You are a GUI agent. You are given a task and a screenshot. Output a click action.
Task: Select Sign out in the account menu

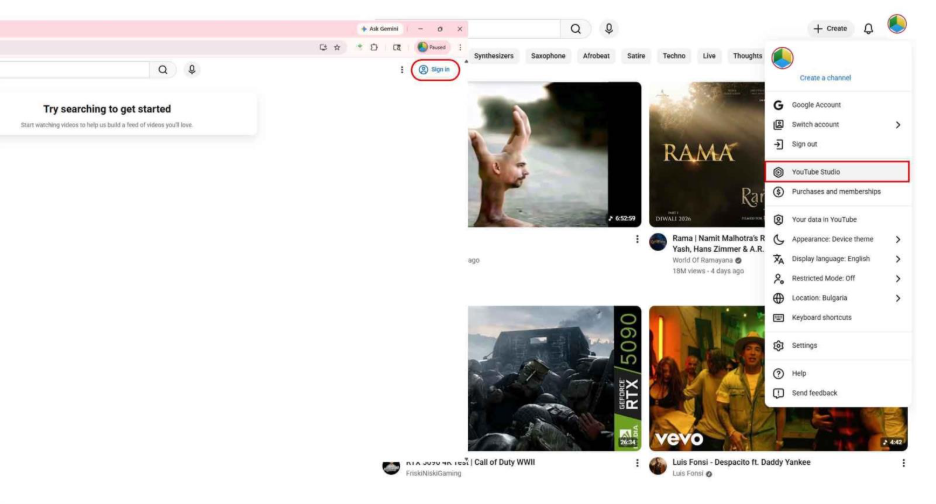click(x=804, y=144)
